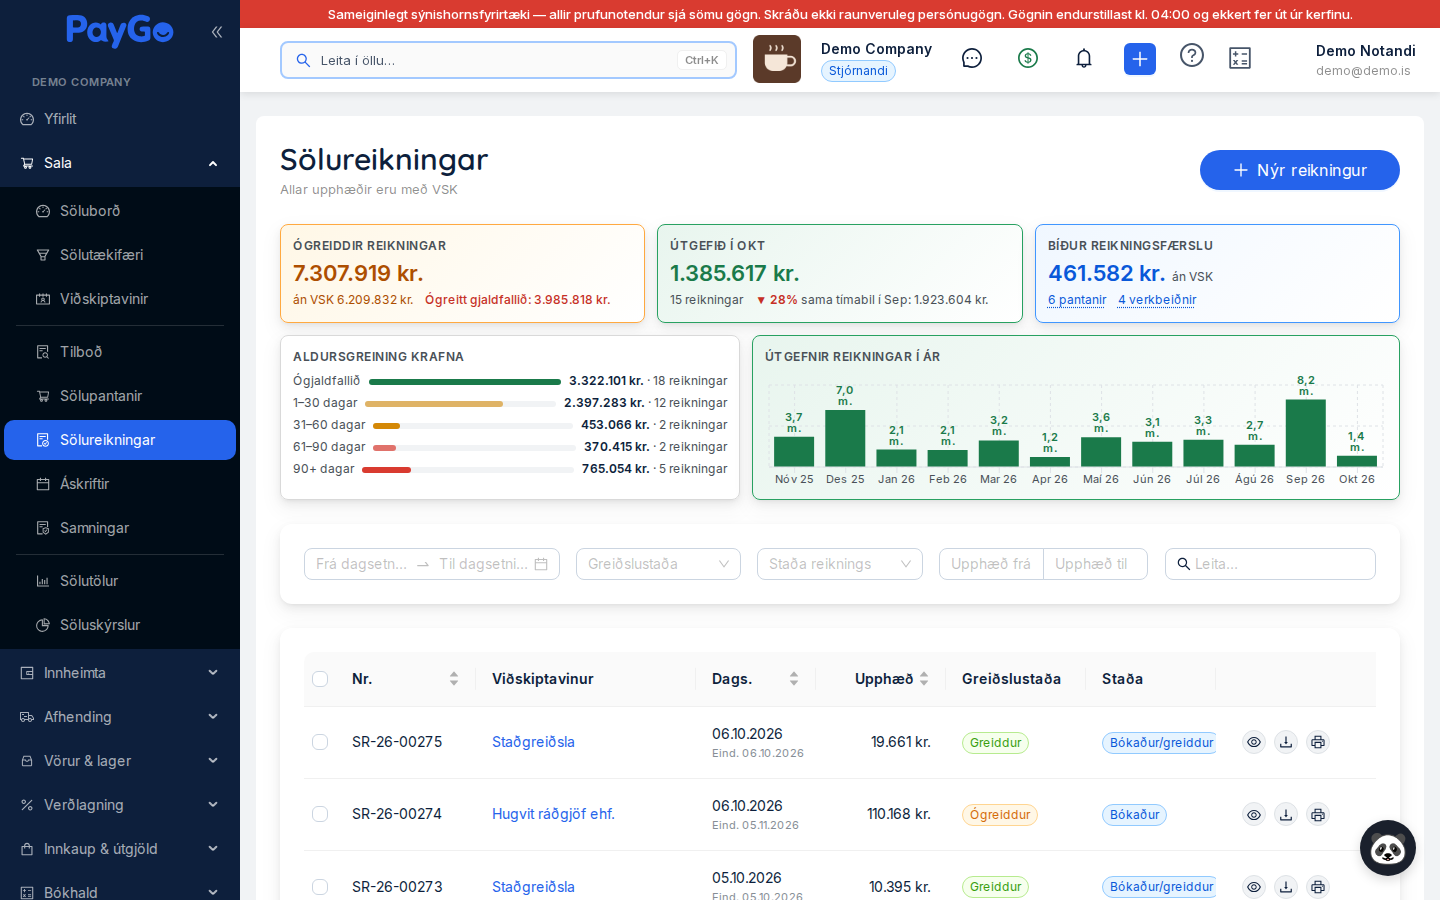Viewport: 1440px width, 900px height.
Task: View invoice SR-26-00274 with the eye icon
Action: (x=1254, y=814)
